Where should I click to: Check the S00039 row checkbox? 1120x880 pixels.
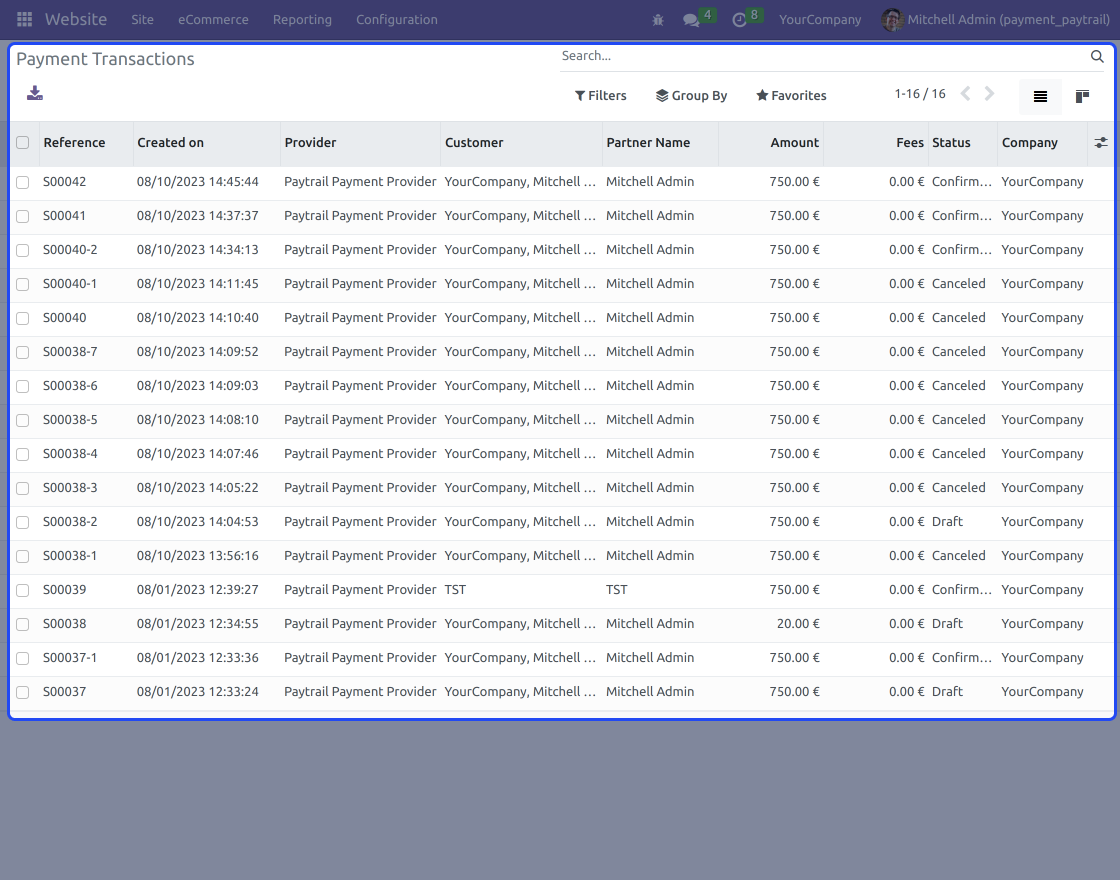tap(23, 590)
